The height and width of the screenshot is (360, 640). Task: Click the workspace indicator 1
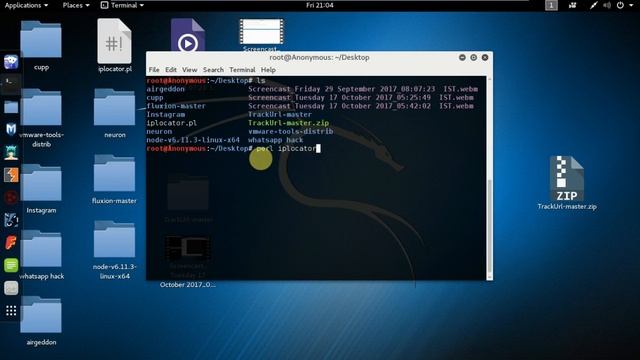click(x=551, y=5)
